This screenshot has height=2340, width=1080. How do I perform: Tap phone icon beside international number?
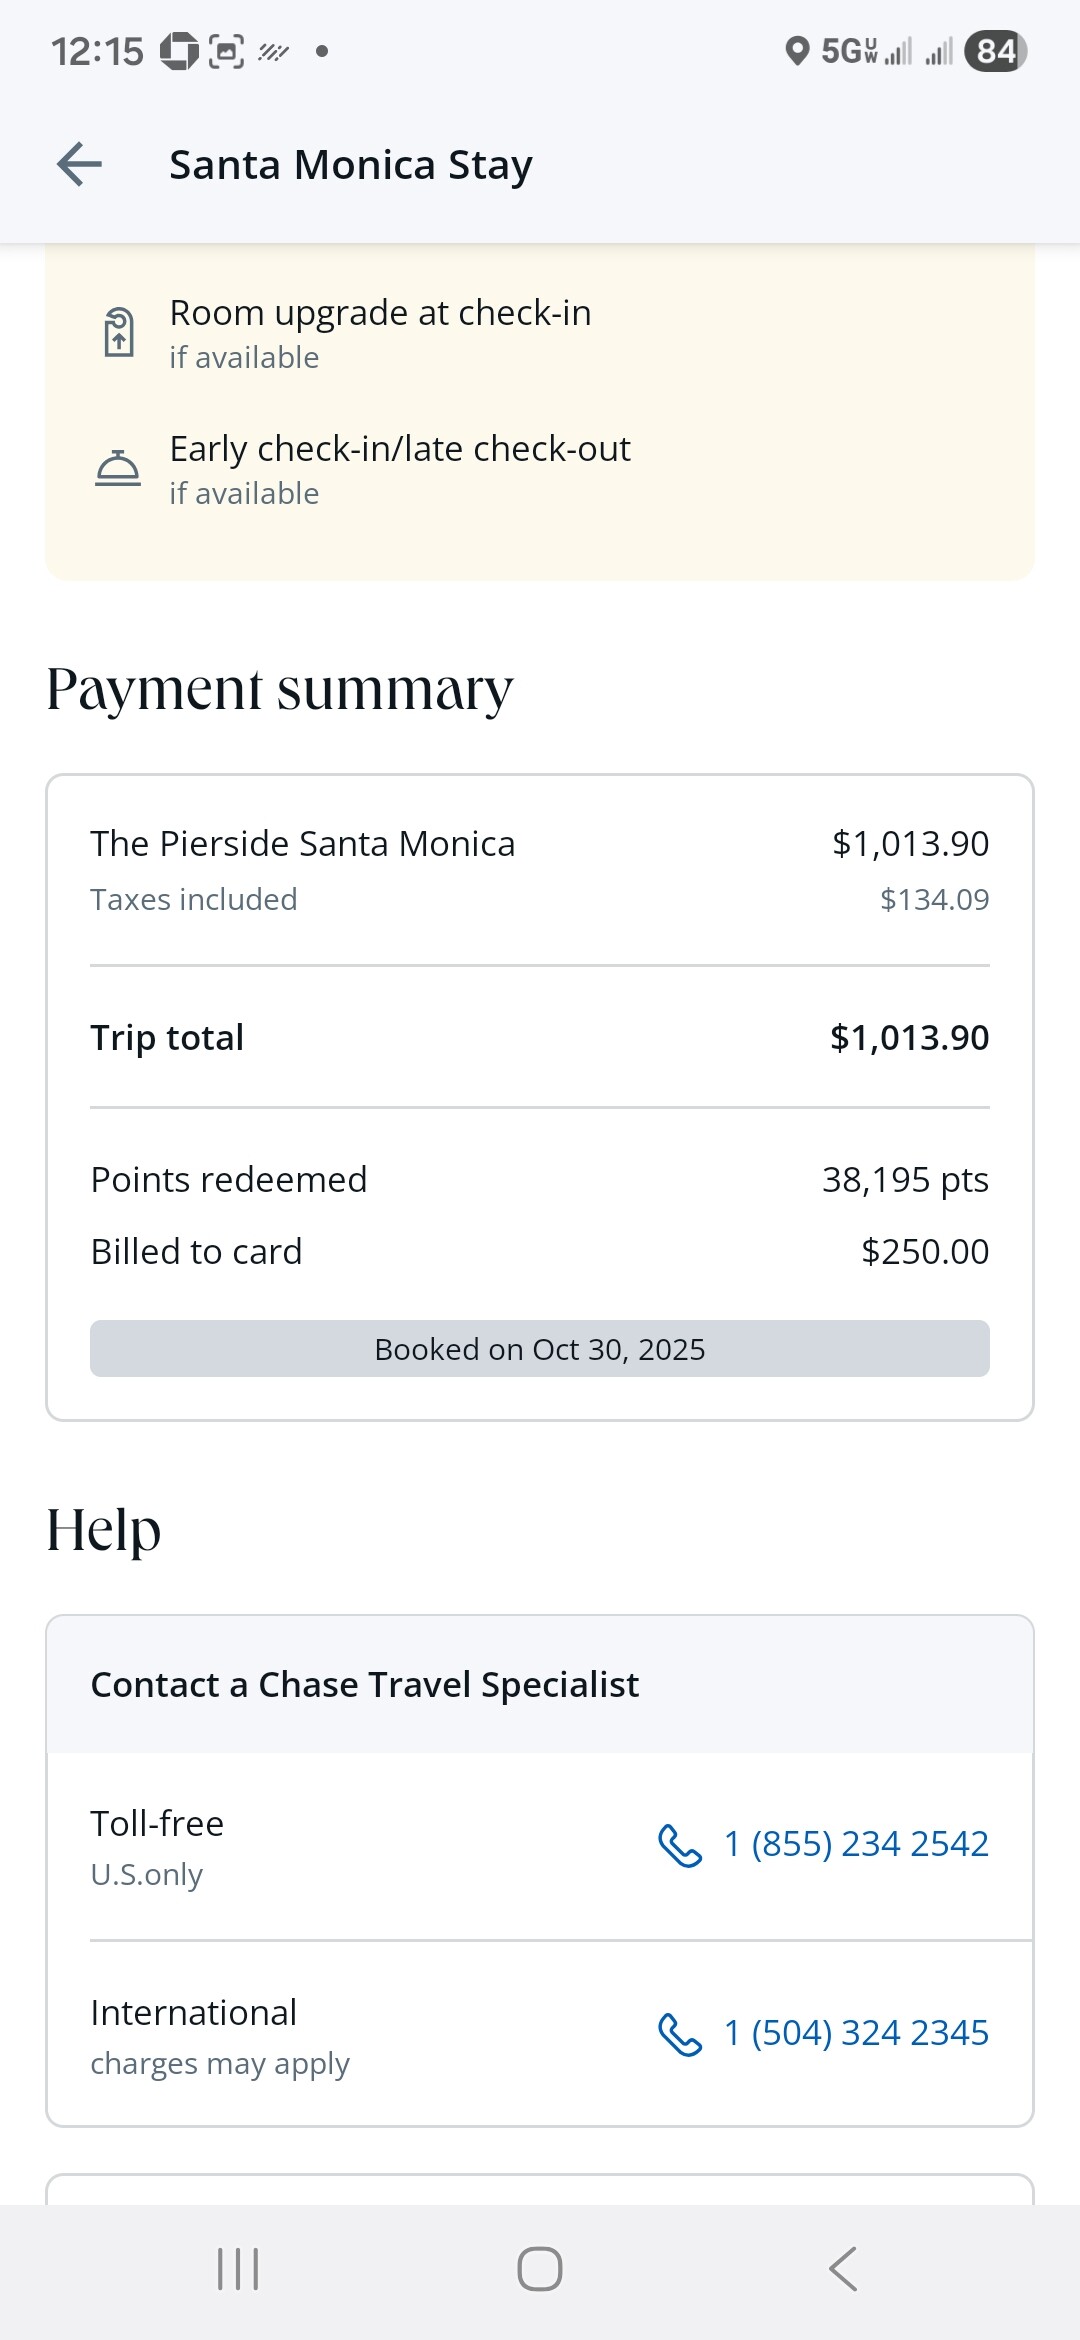[680, 2034]
